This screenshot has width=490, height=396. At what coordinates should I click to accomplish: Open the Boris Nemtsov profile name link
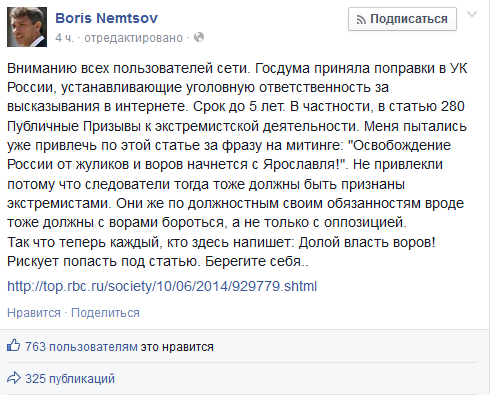106,18
